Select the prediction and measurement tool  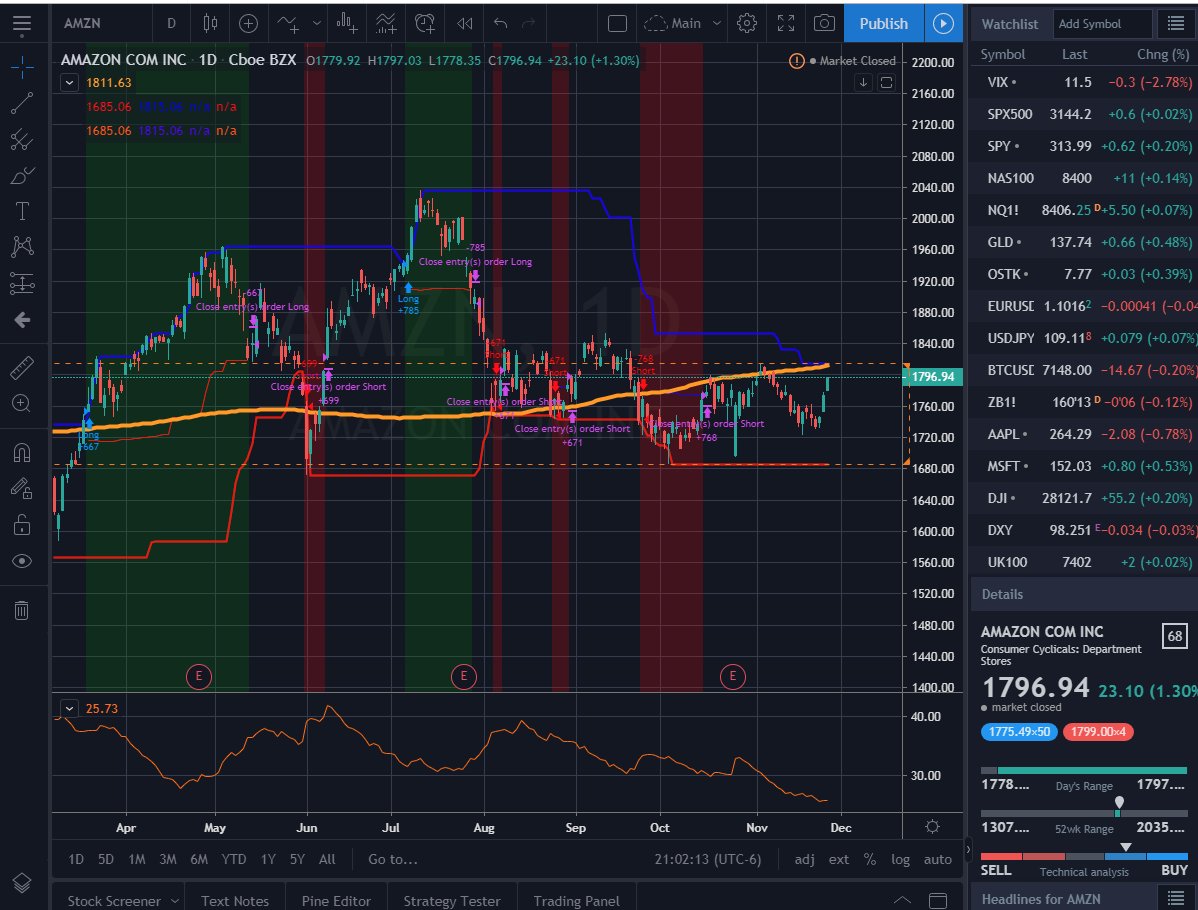pos(21,283)
